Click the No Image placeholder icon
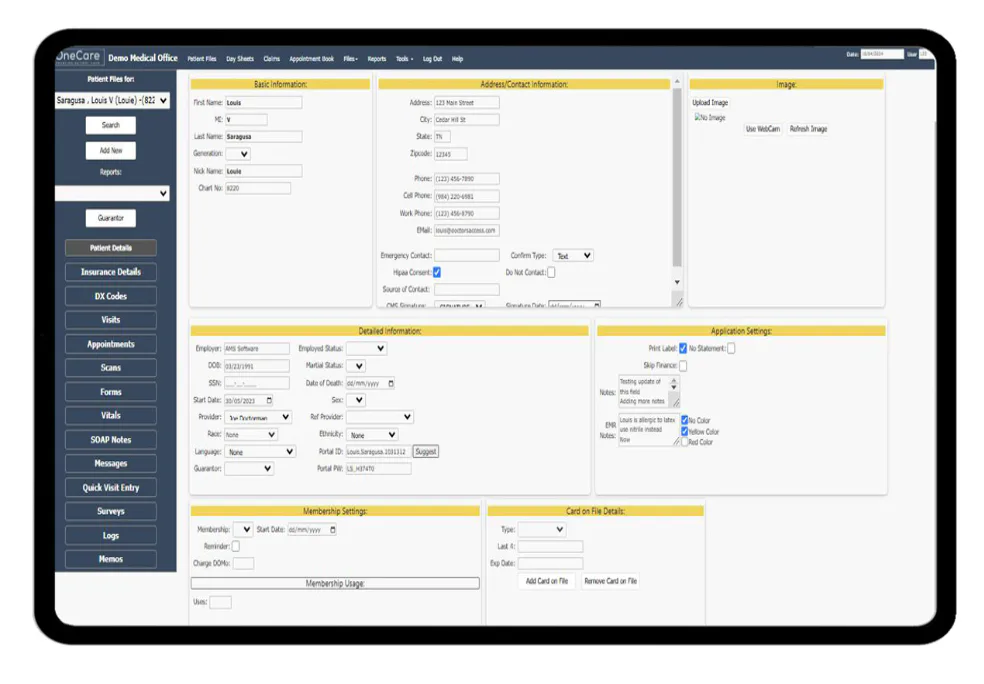The width and height of the screenshot is (984, 684). 698,117
